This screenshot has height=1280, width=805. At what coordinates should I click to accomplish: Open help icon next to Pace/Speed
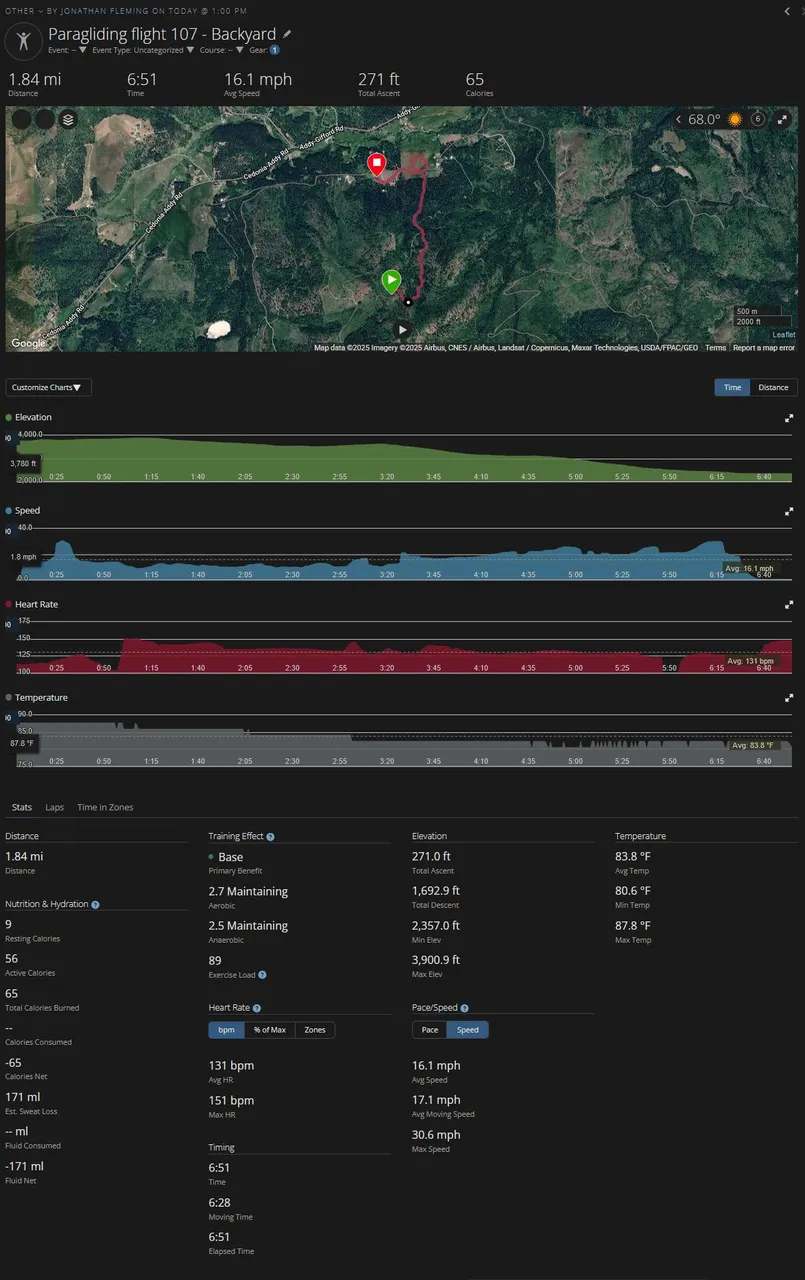(465, 1008)
